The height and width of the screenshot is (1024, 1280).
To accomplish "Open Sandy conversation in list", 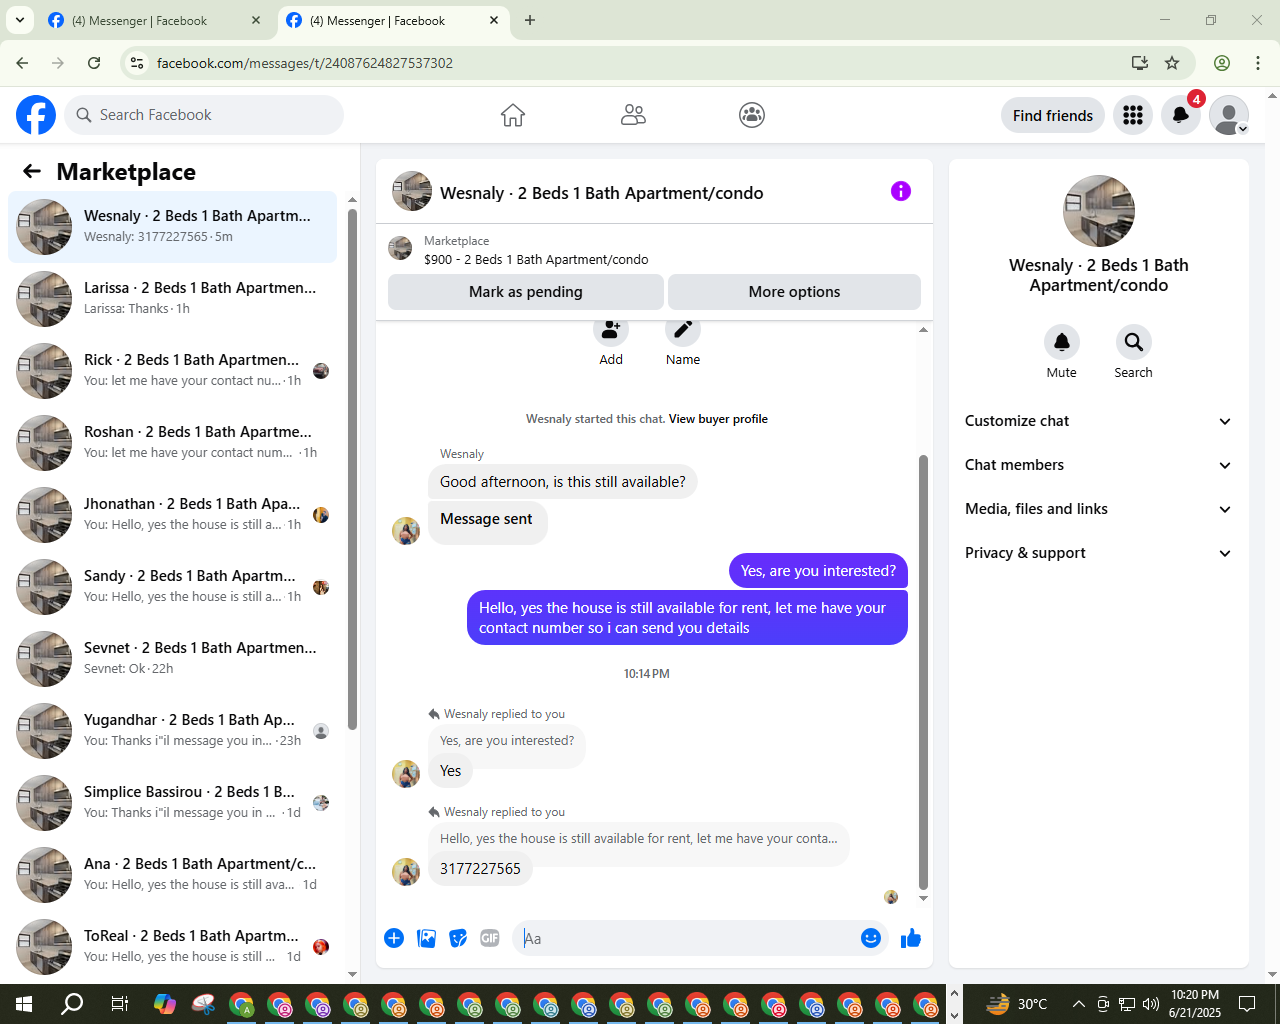I will click(x=173, y=587).
